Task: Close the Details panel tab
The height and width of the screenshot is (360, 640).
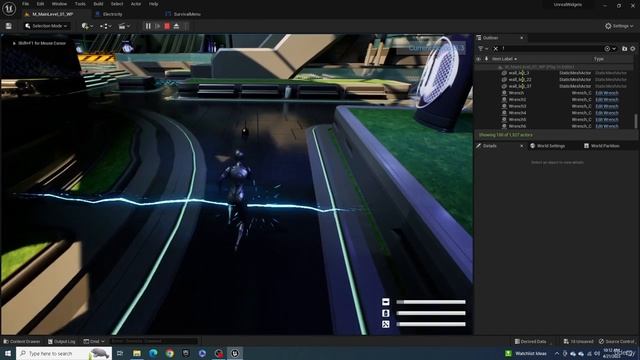Action: click(521, 146)
